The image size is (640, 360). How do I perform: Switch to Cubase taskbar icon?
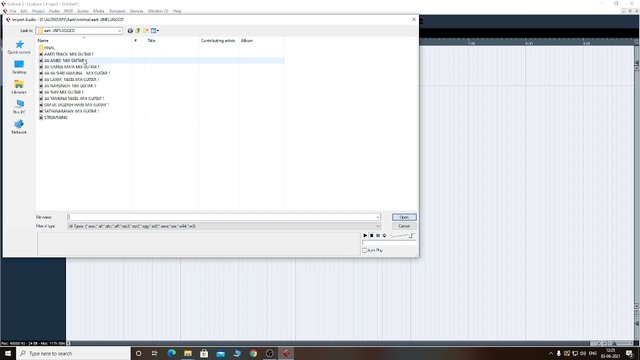point(286,353)
